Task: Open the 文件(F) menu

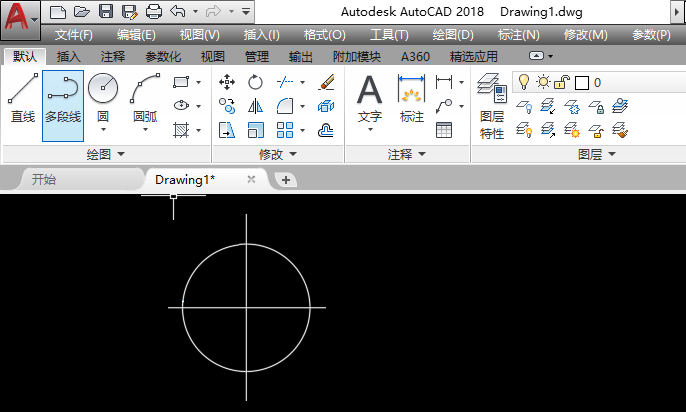Action: coord(74,35)
